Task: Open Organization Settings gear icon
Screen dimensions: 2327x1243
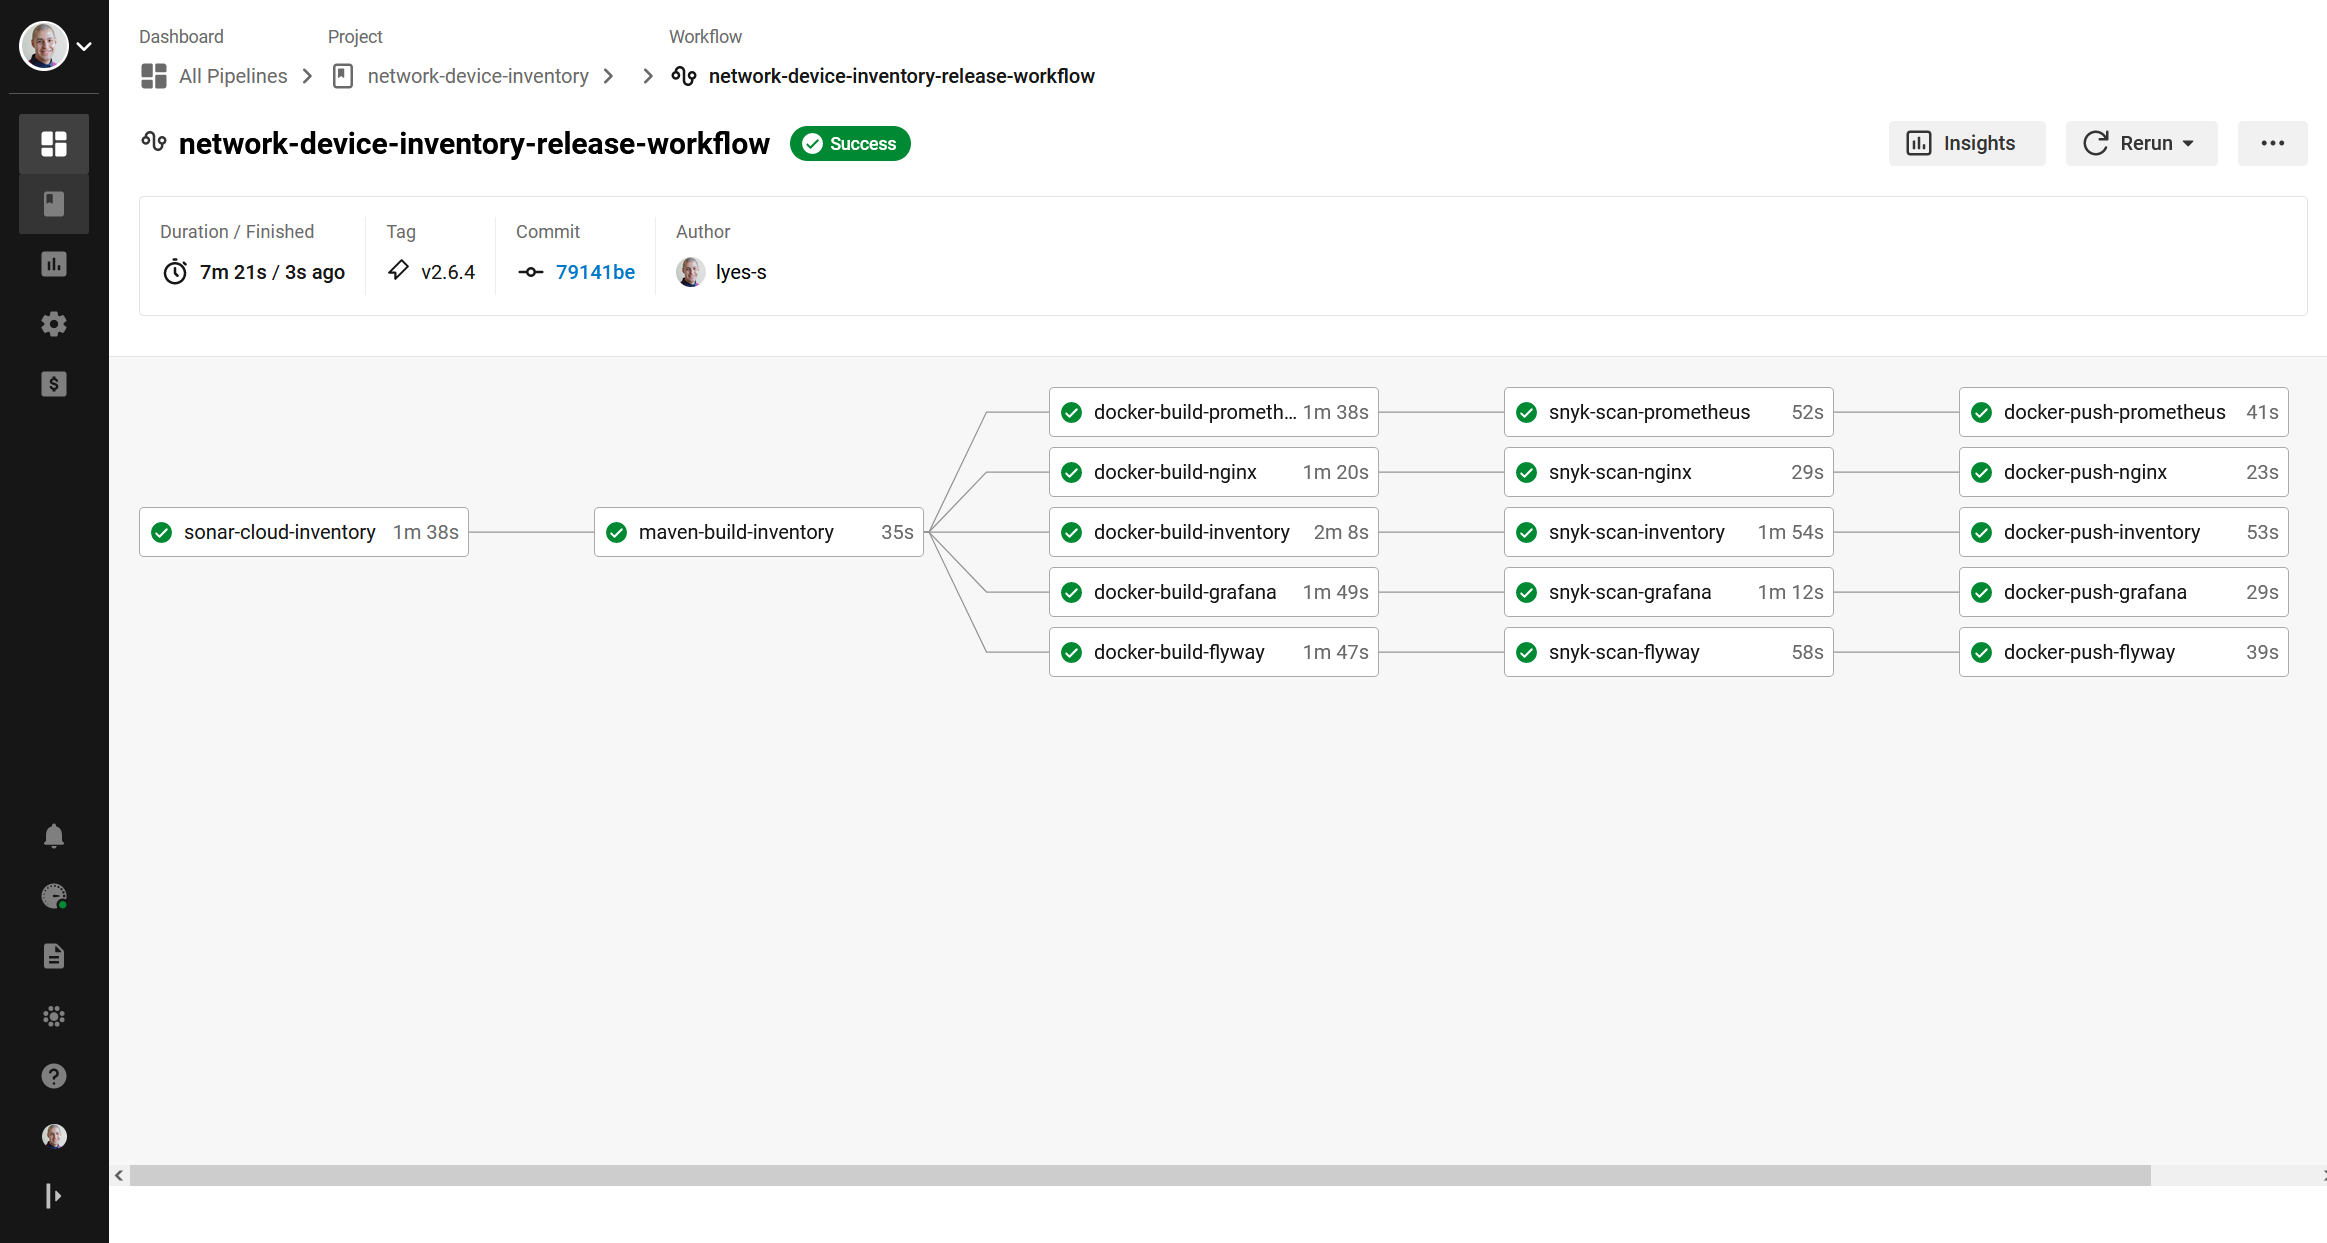Action: (x=54, y=324)
